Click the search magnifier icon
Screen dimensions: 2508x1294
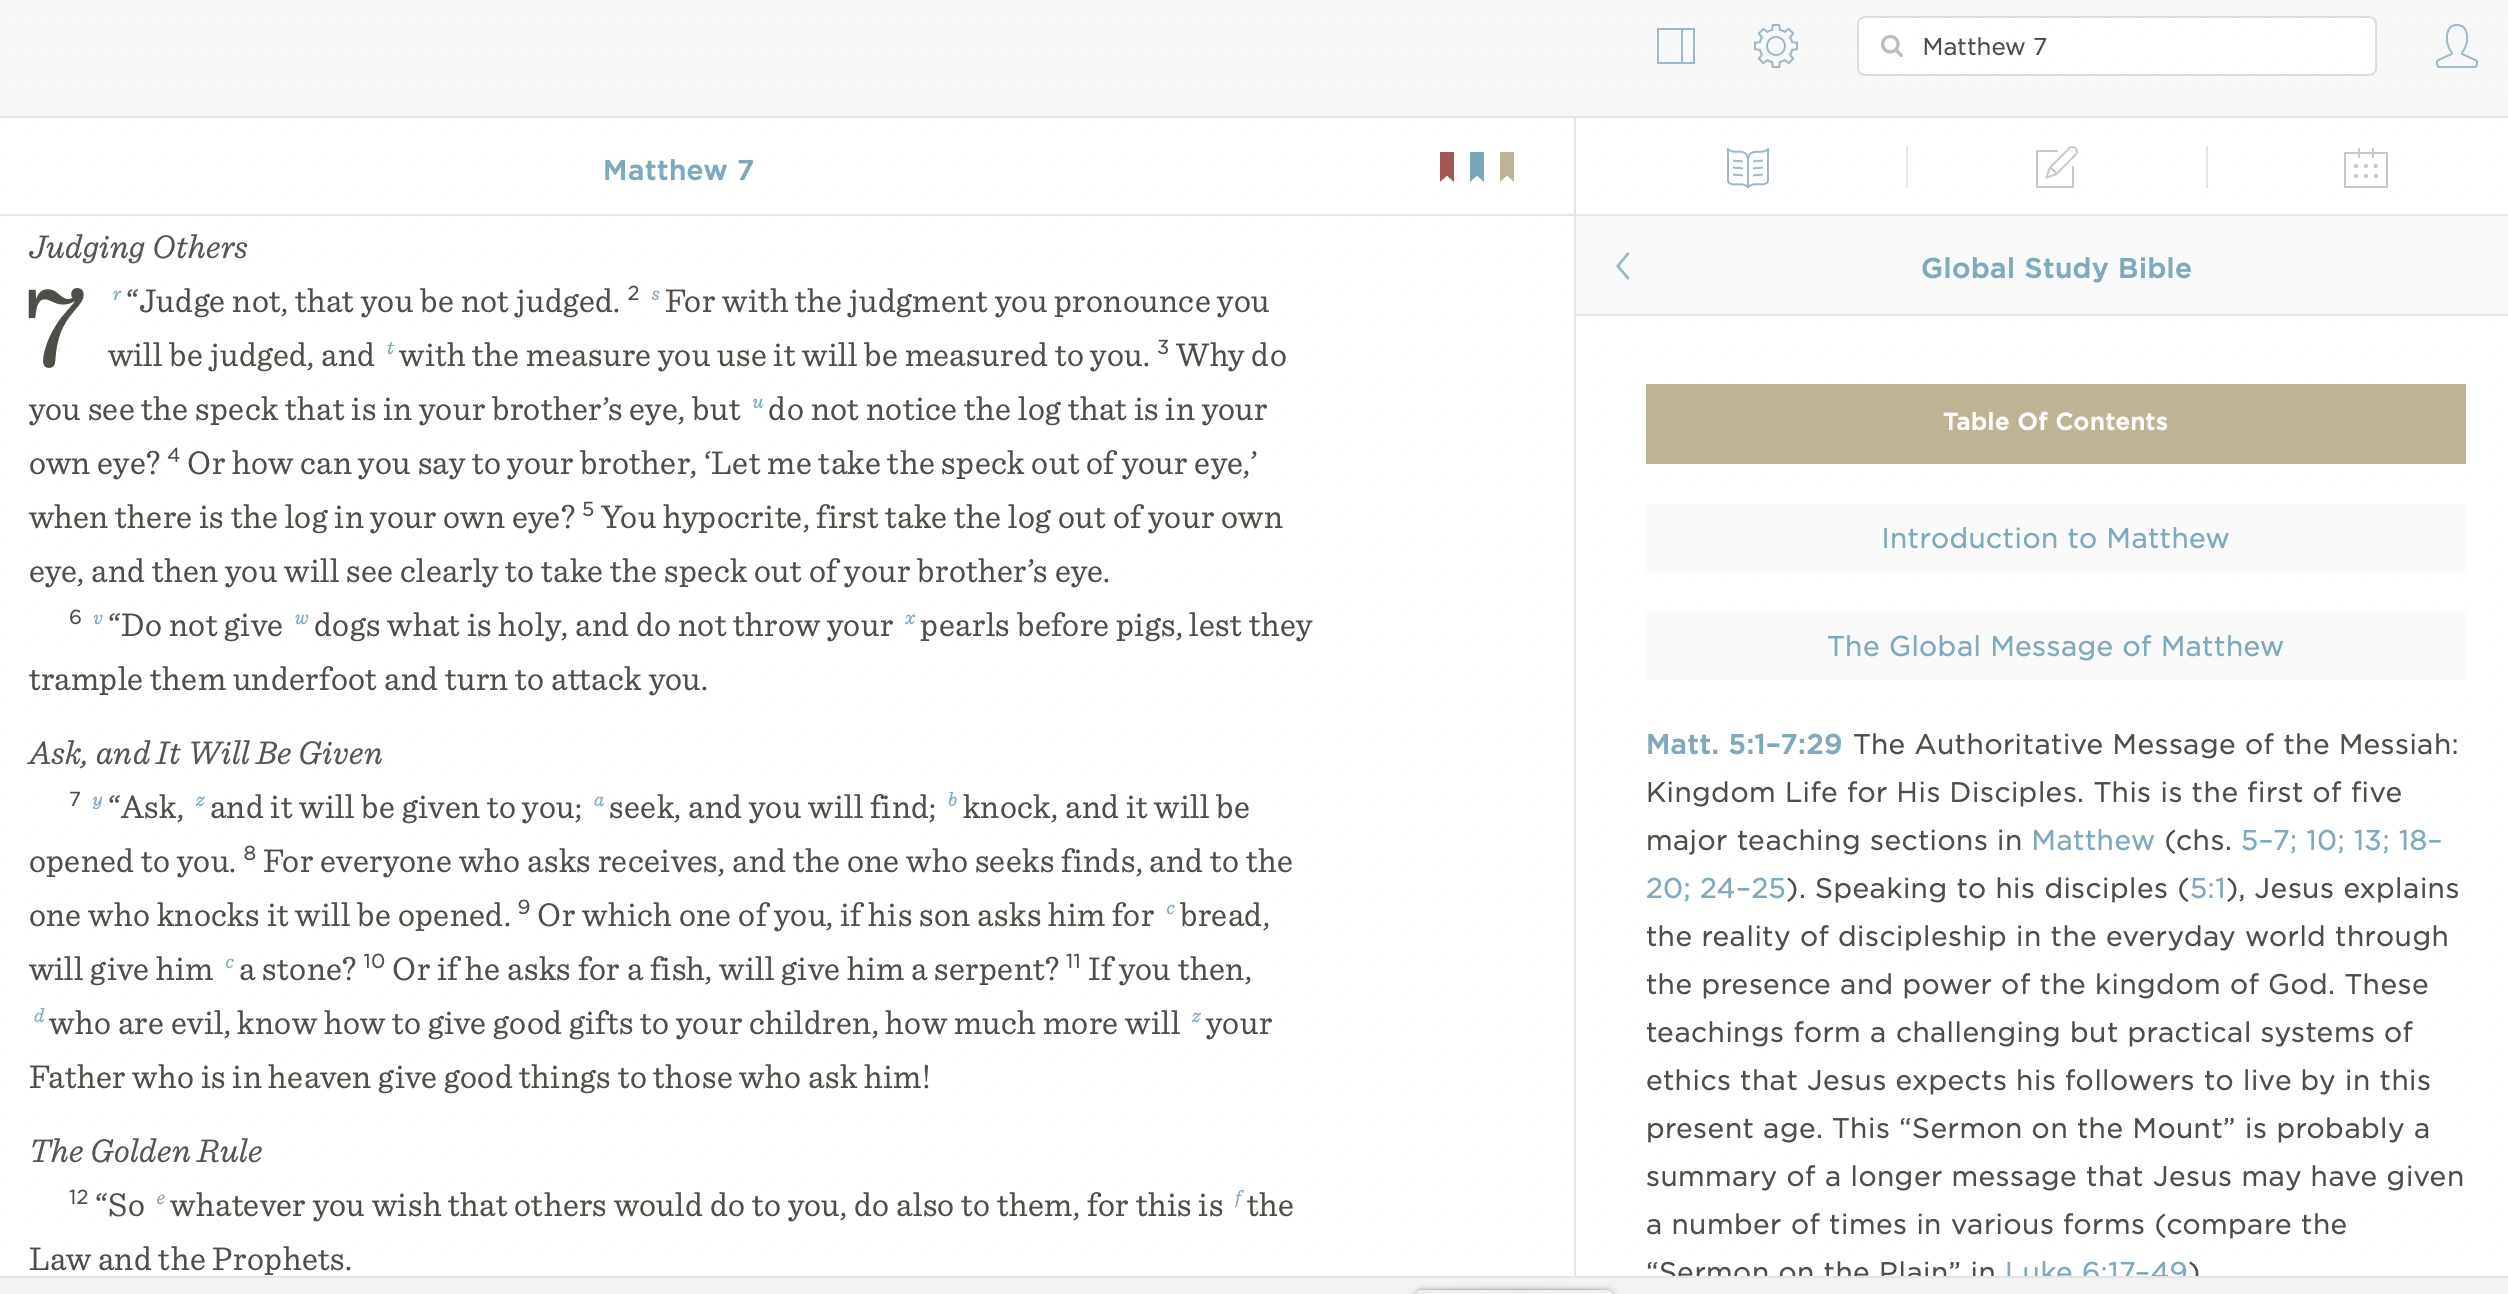click(x=1893, y=46)
